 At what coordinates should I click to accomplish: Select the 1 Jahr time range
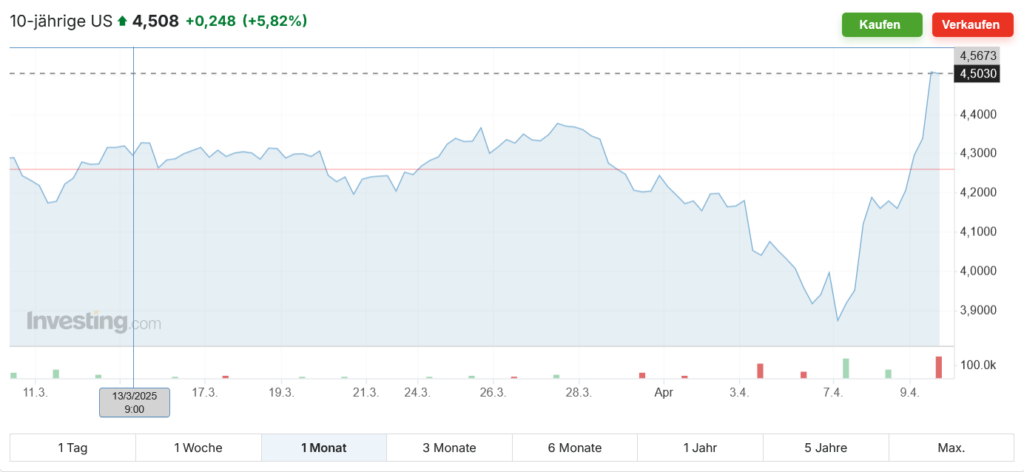pos(700,448)
